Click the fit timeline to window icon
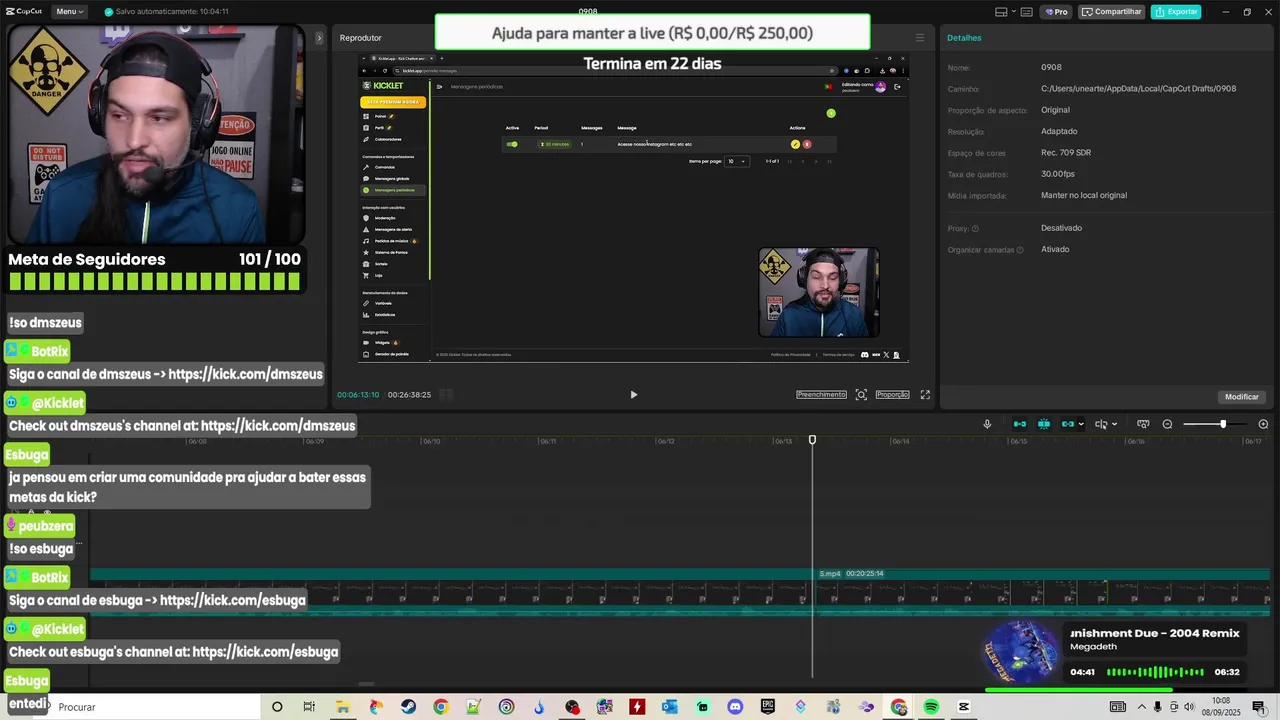The width and height of the screenshot is (1280, 720). tap(1143, 424)
